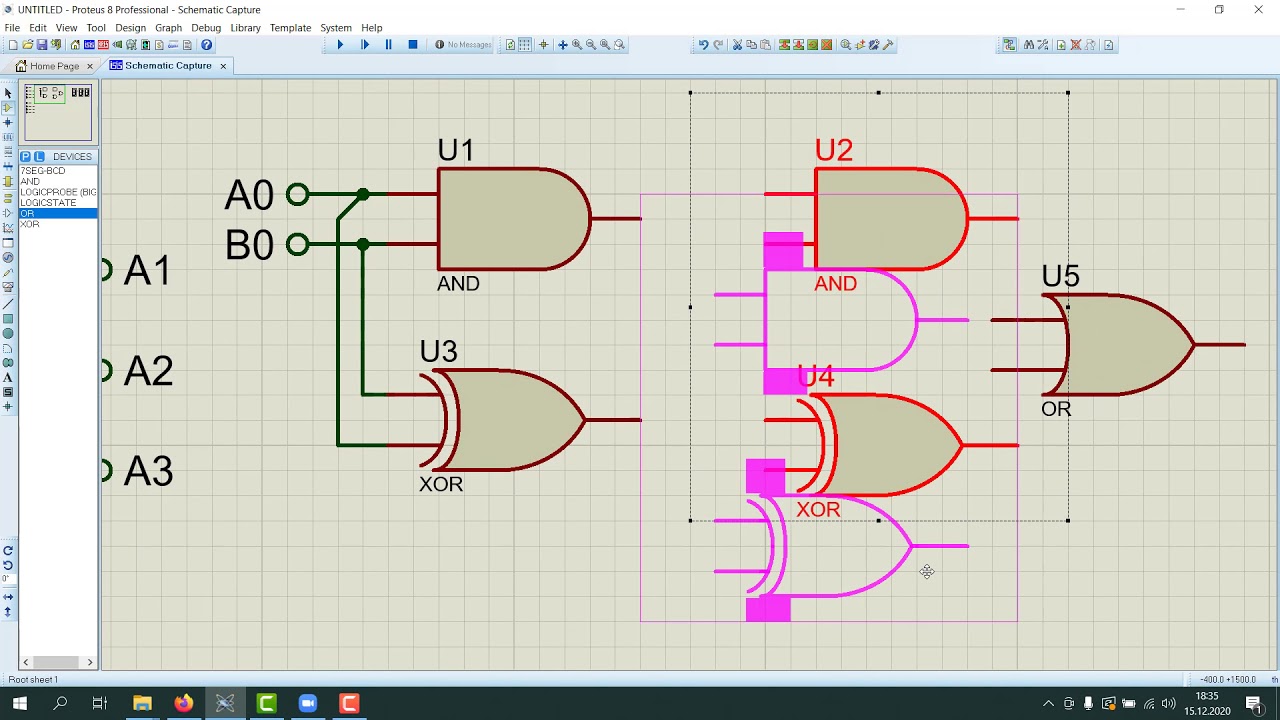Select the Junction Dot Mode tool
The height and width of the screenshot is (720, 1280).
(8, 122)
